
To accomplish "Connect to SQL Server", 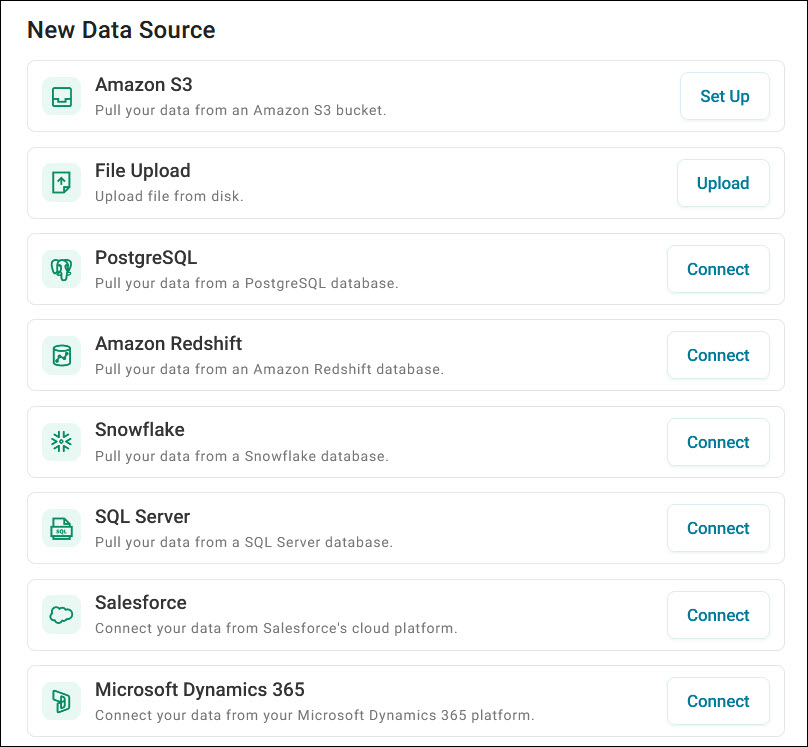I will (718, 528).
